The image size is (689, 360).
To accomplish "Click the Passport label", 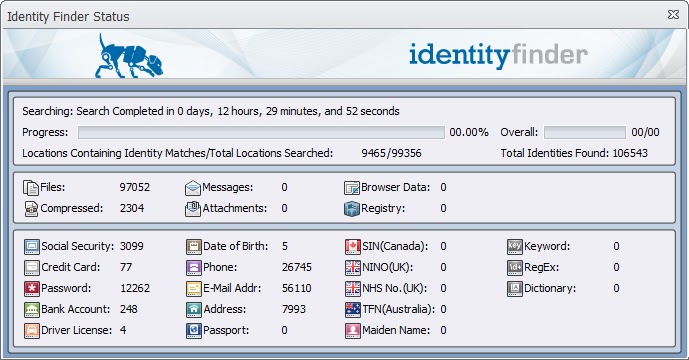I will click(226, 331).
